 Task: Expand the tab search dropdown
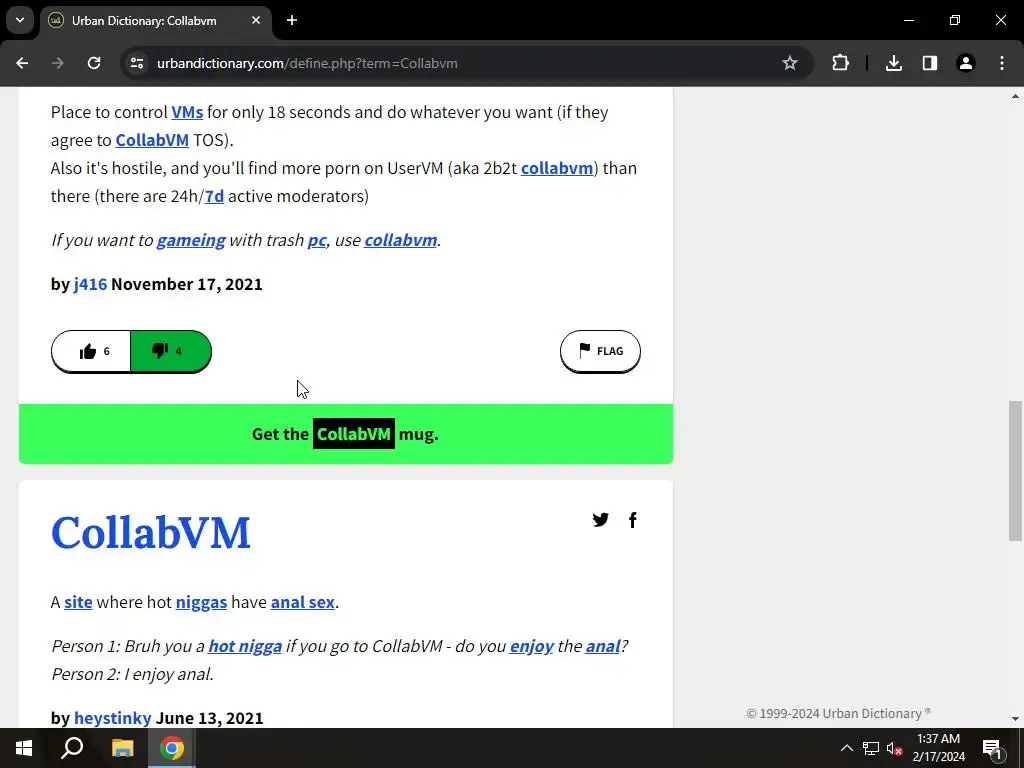20,20
